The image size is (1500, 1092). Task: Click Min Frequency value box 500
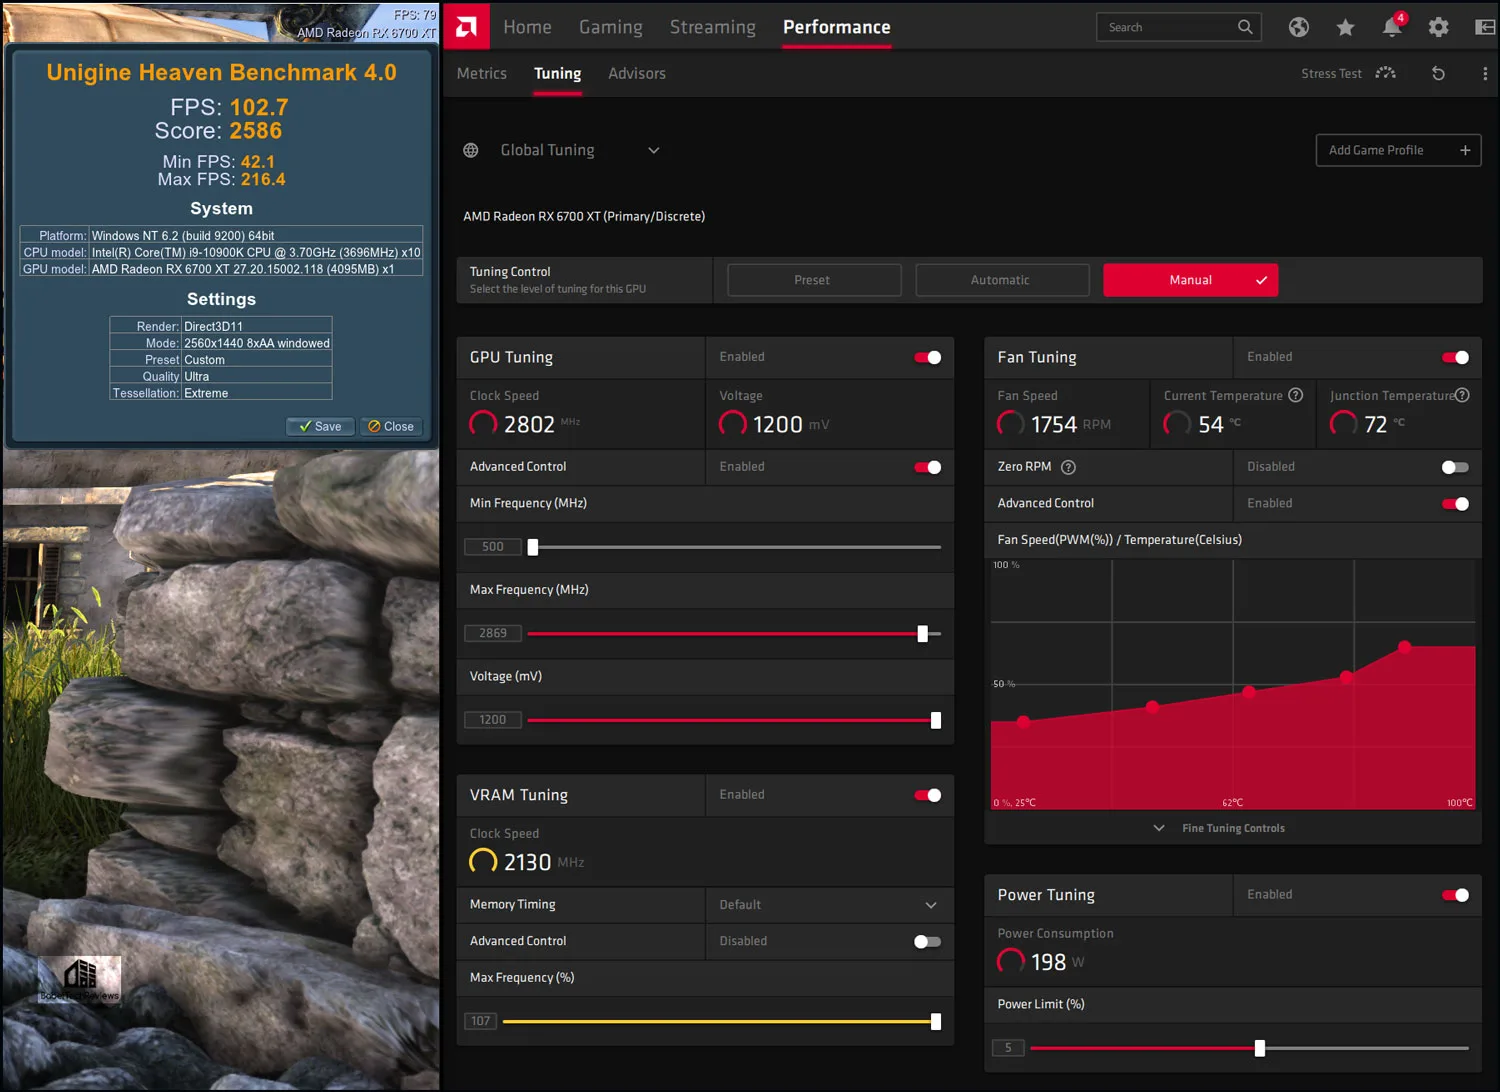click(492, 547)
